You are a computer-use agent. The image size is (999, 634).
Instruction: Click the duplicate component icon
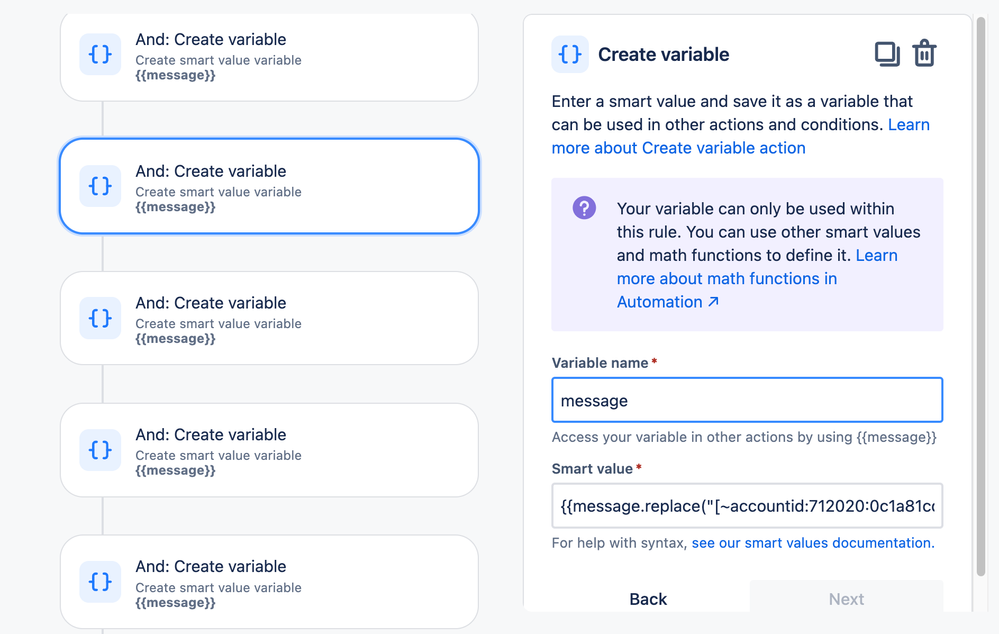(x=887, y=54)
